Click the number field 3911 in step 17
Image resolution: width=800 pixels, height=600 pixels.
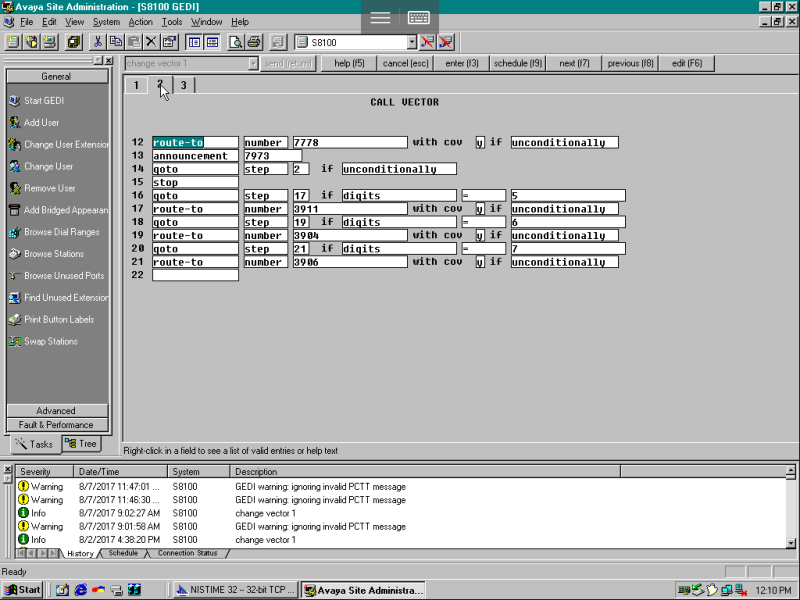[x=350, y=209]
